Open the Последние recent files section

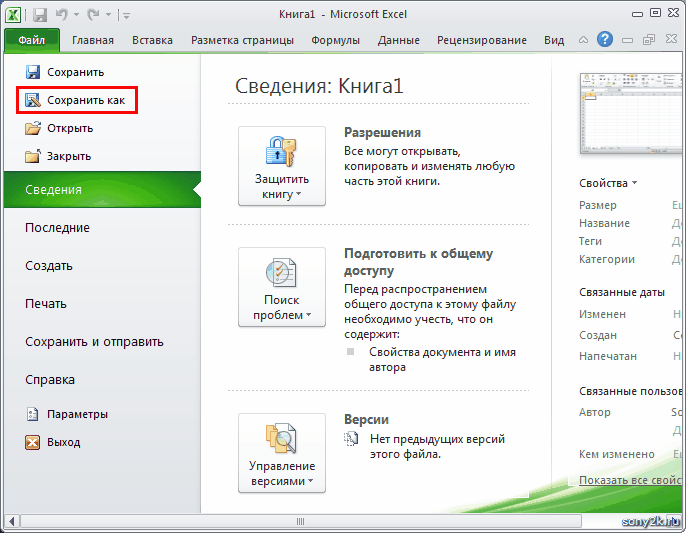[x=57, y=228]
